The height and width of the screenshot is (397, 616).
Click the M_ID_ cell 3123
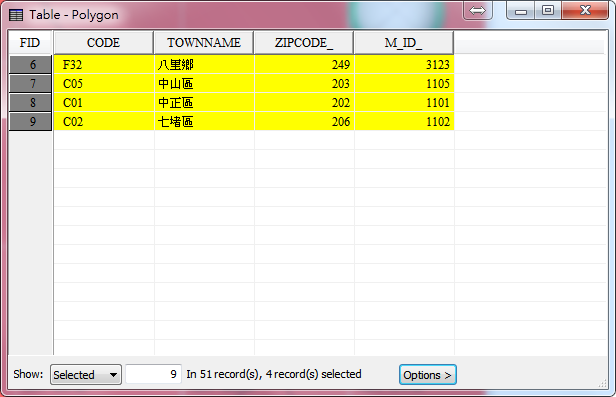tap(404, 64)
